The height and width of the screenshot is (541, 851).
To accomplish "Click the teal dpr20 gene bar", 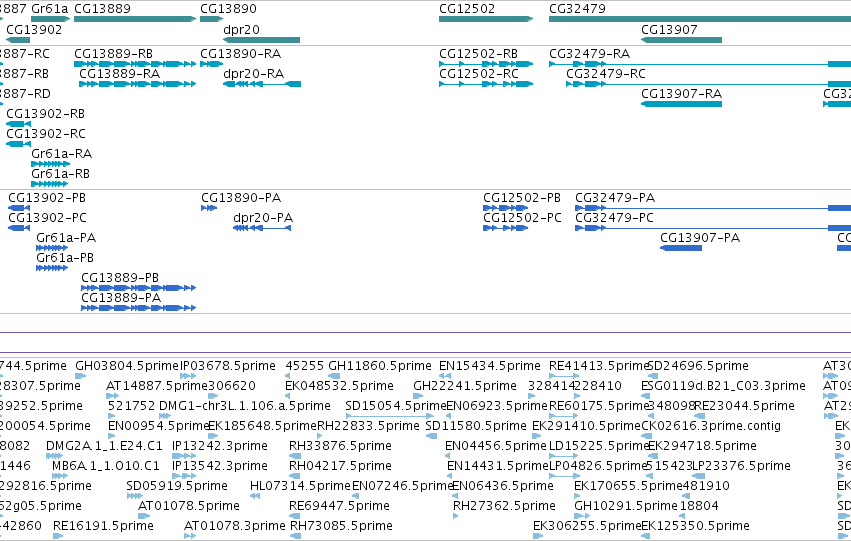I will pos(261,40).
